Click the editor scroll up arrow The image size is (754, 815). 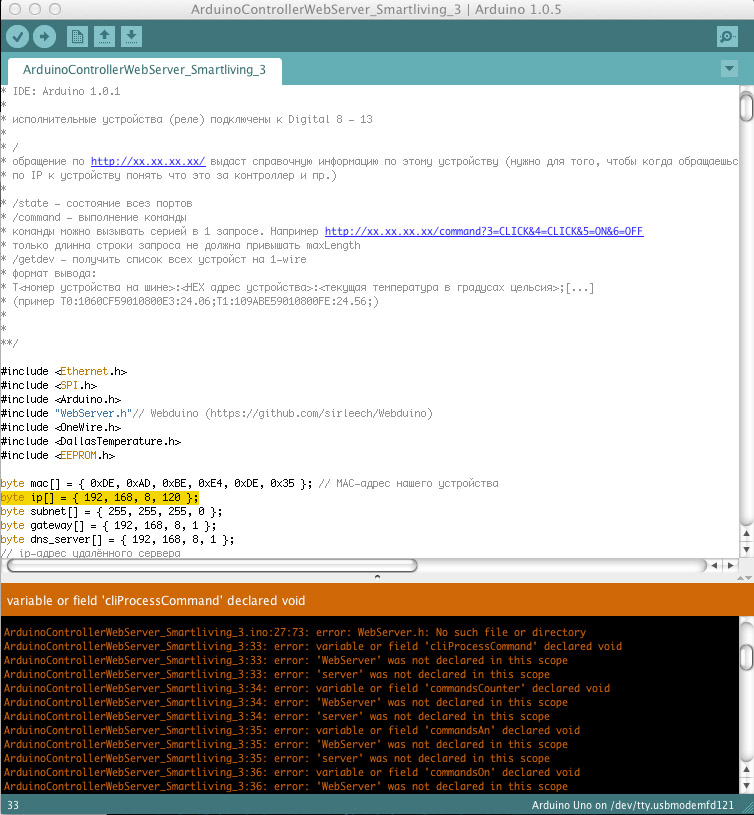pyautogui.click(x=746, y=533)
